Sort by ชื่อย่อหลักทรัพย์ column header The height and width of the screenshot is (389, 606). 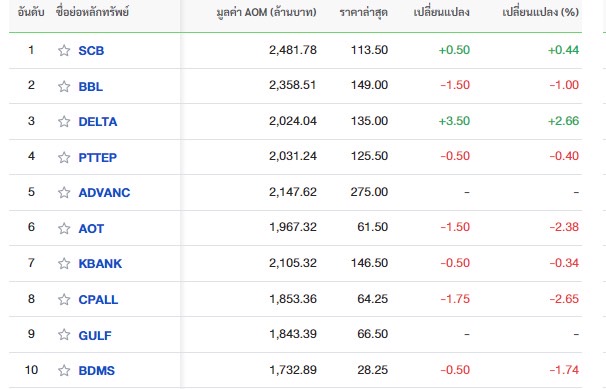pos(92,12)
